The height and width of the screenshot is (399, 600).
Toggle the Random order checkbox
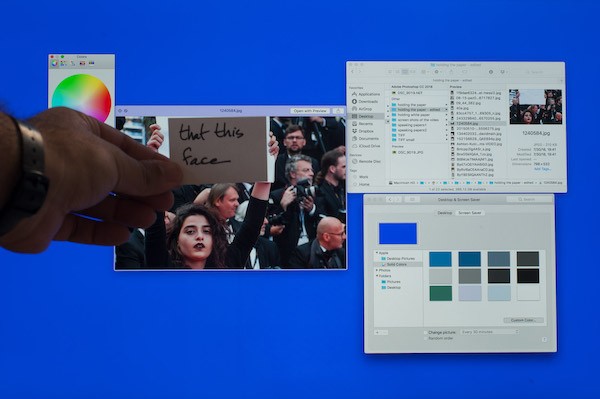tap(426, 339)
